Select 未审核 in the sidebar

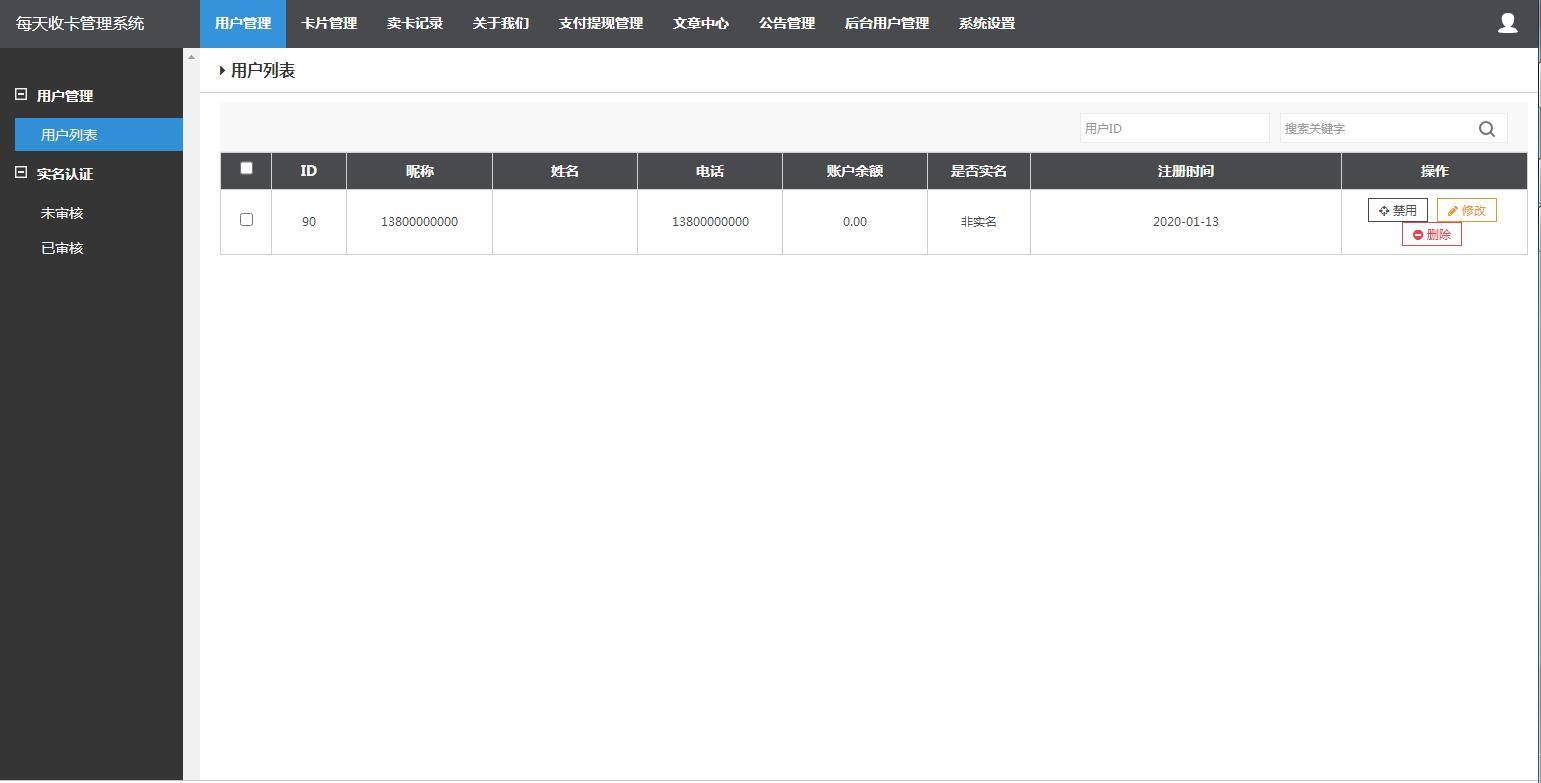pyautogui.click(x=62, y=212)
